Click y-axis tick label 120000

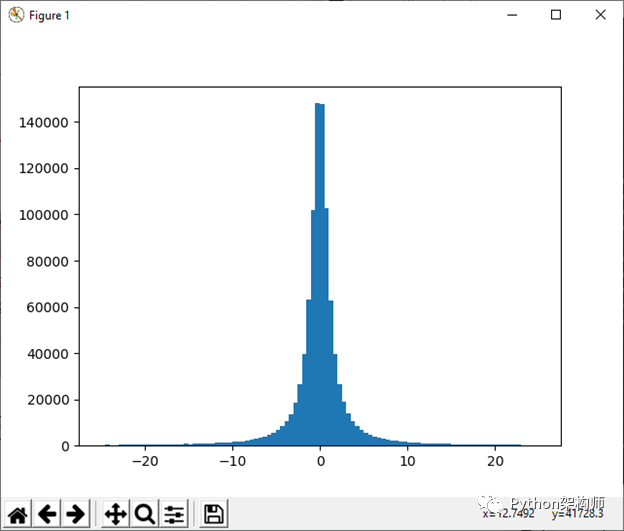click(x=44, y=169)
